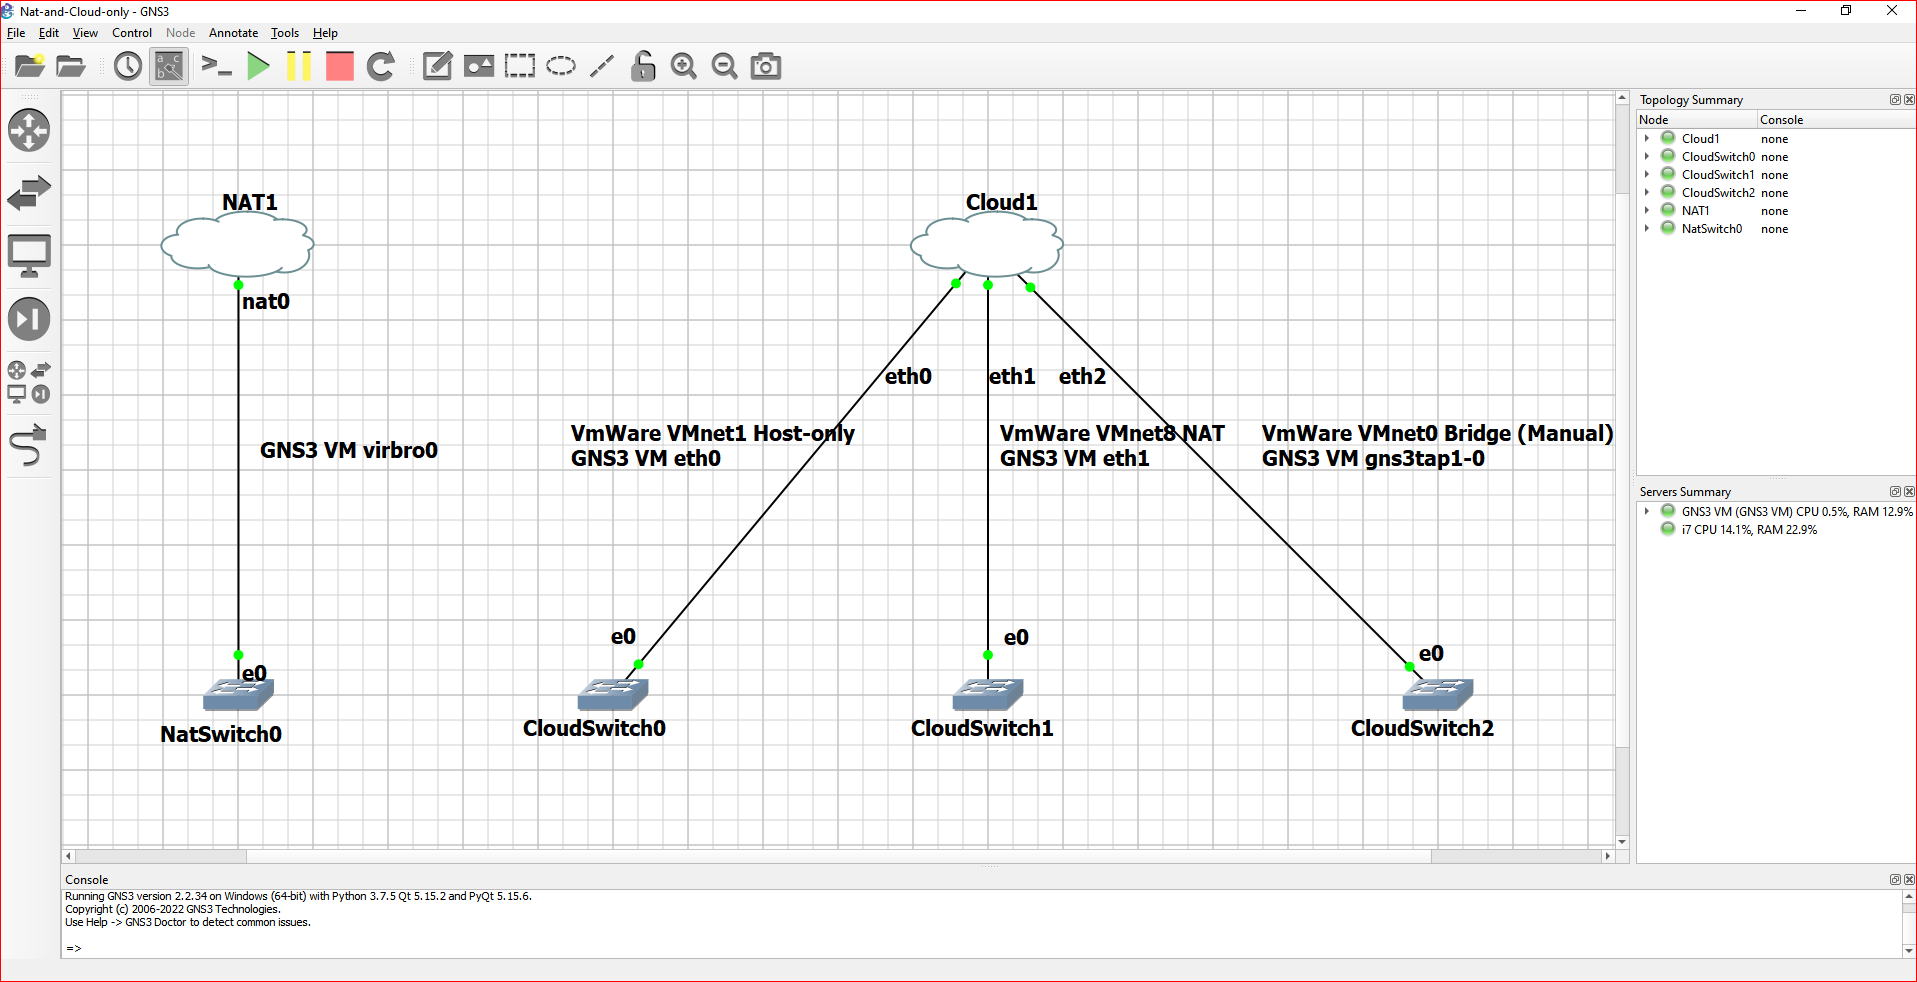Click the New blank project icon
Image resolution: width=1917 pixels, height=982 pixels.
click(x=30, y=66)
